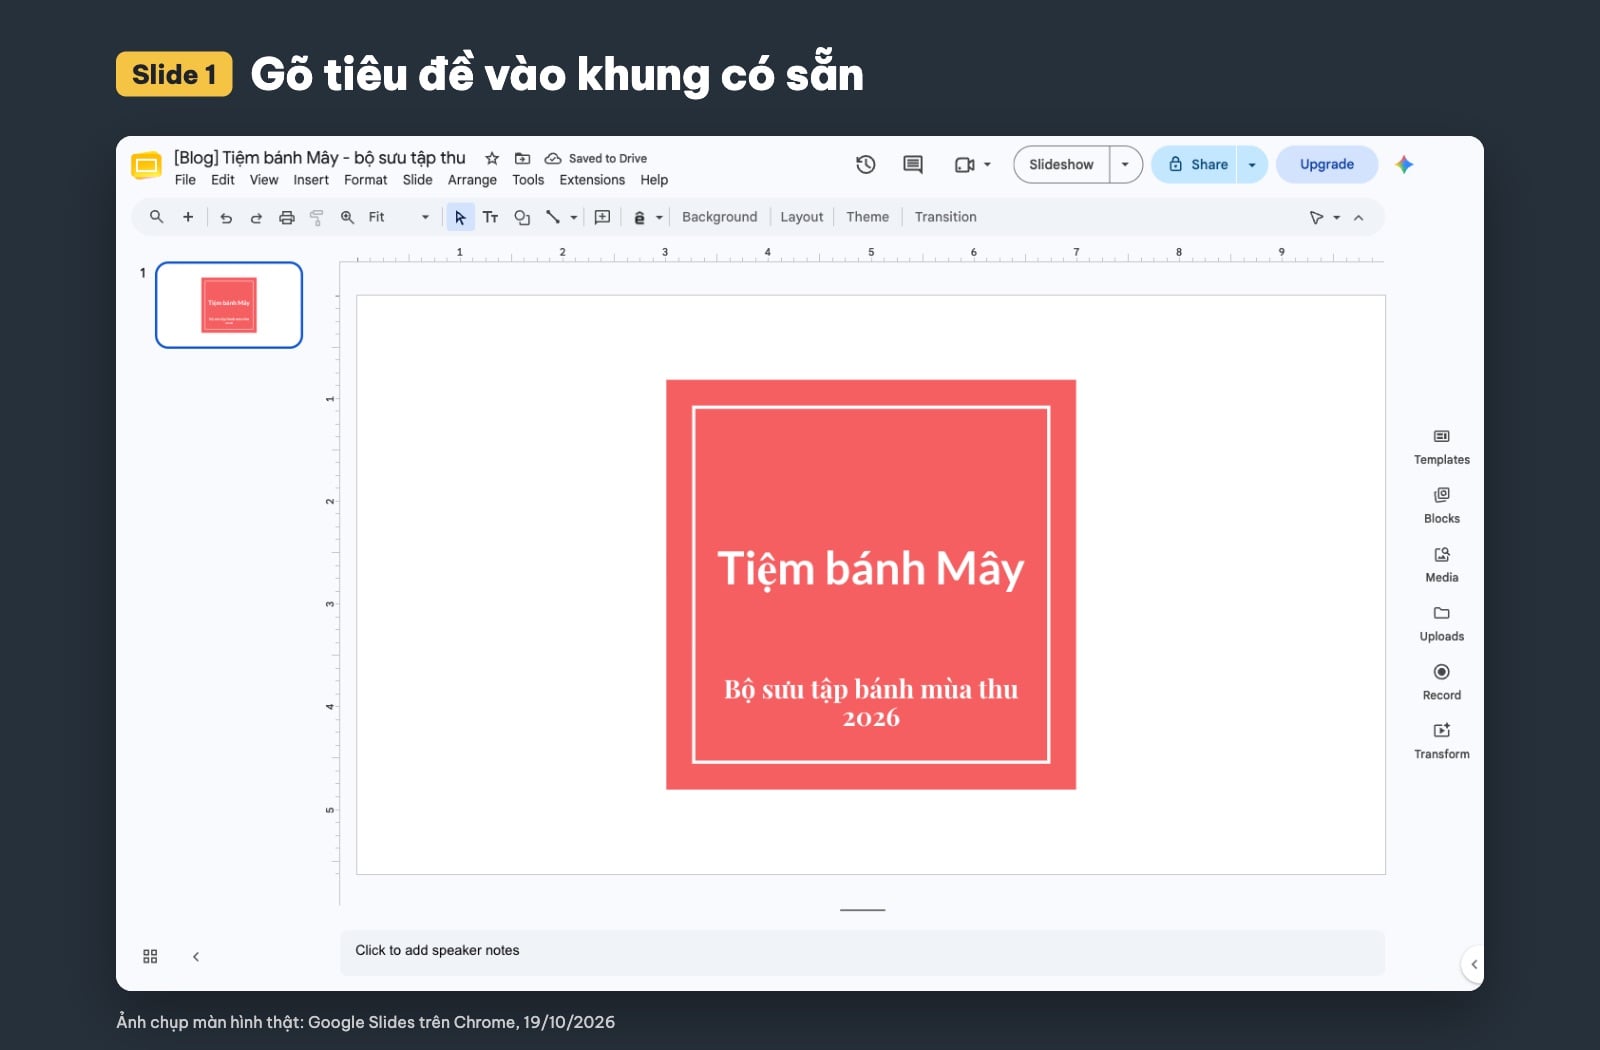This screenshot has height=1050, width=1600.
Task: Open the Transform side panel
Action: 1442,741
